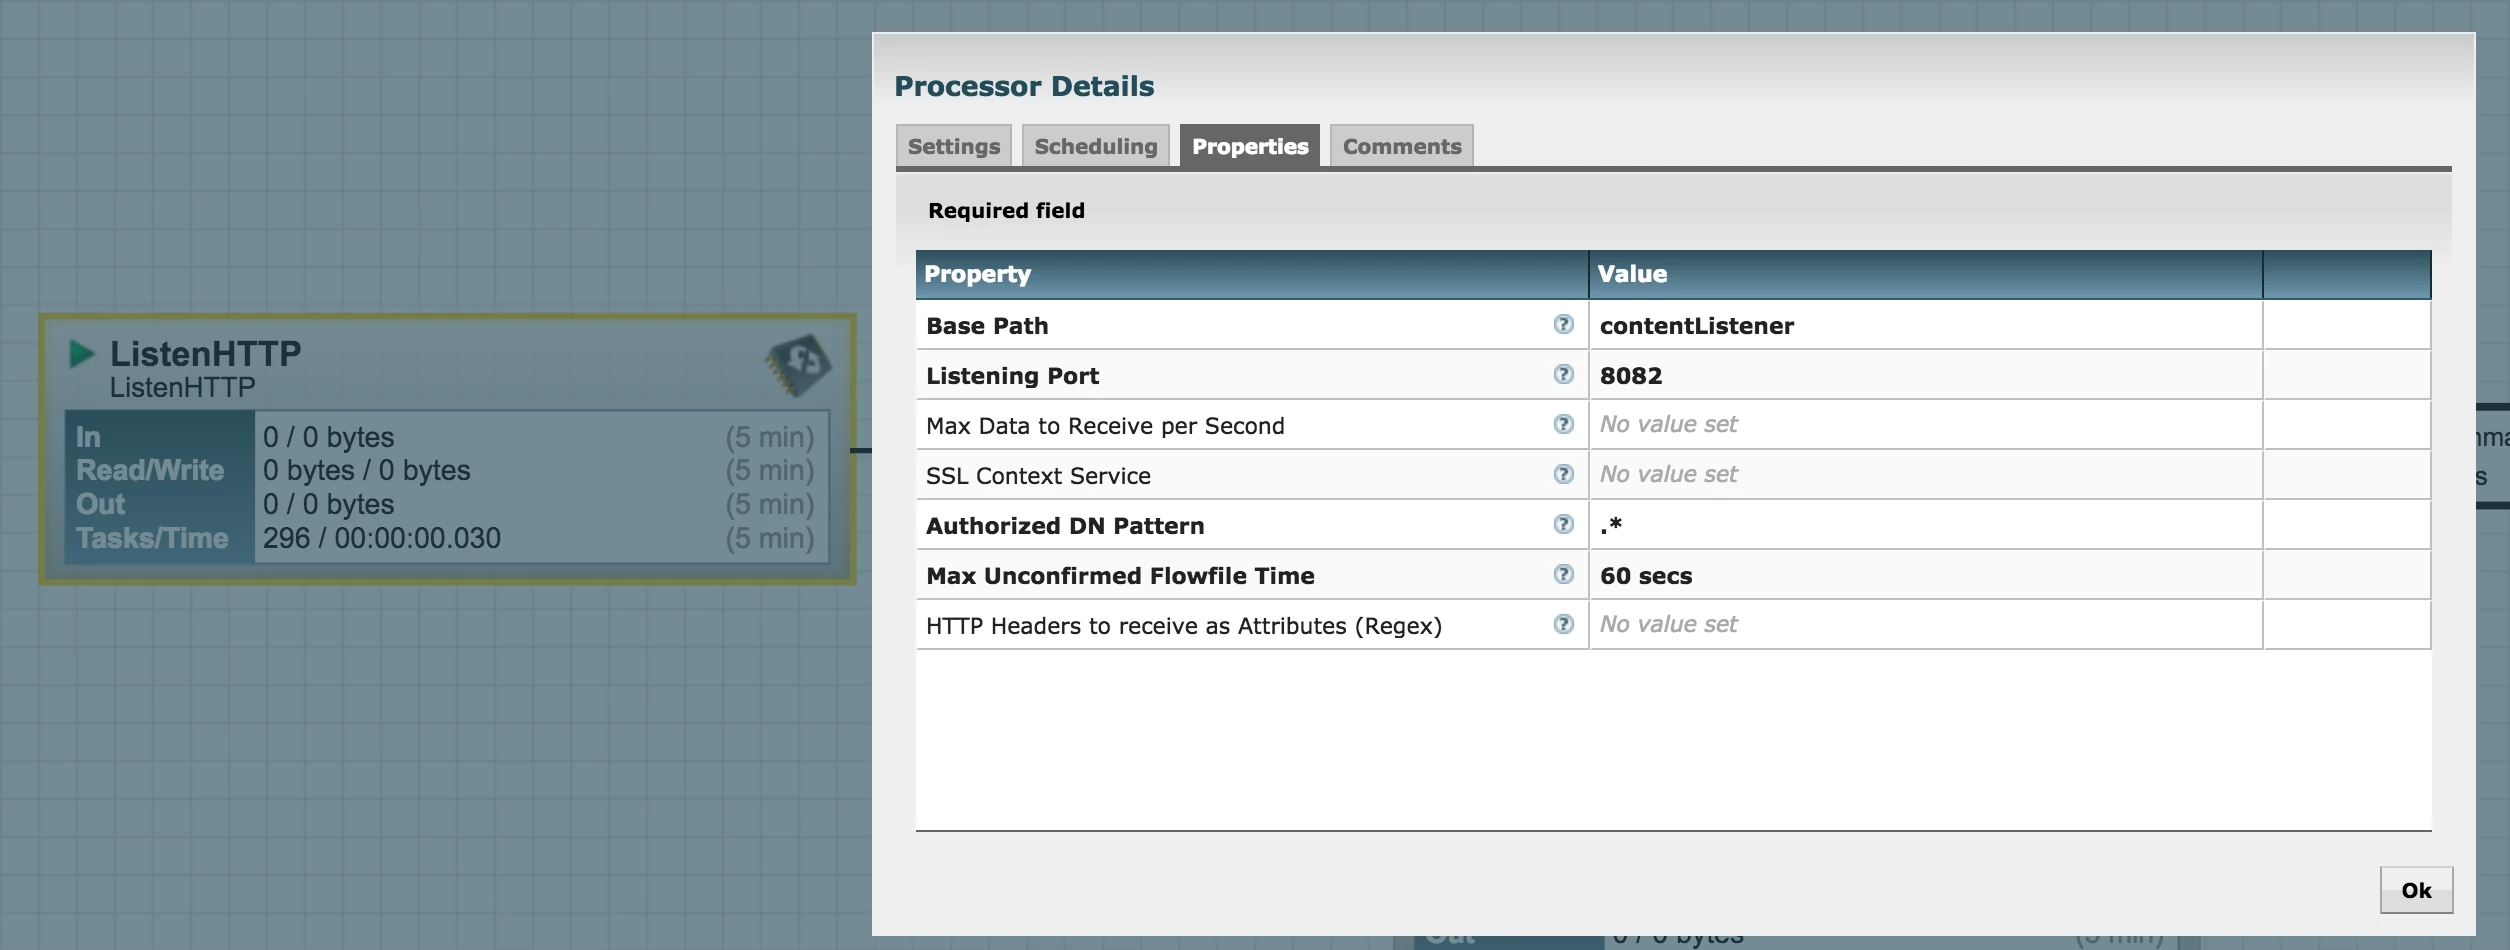Click the Base Path property name

tap(987, 326)
